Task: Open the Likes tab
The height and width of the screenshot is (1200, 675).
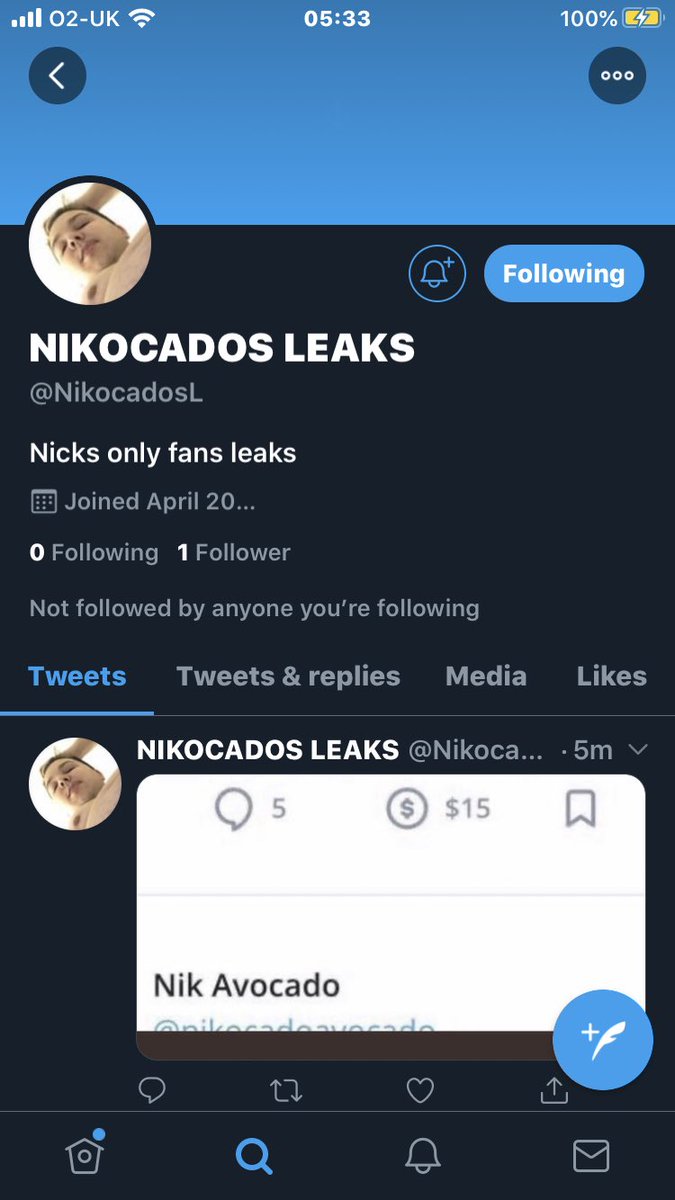Action: coord(611,676)
